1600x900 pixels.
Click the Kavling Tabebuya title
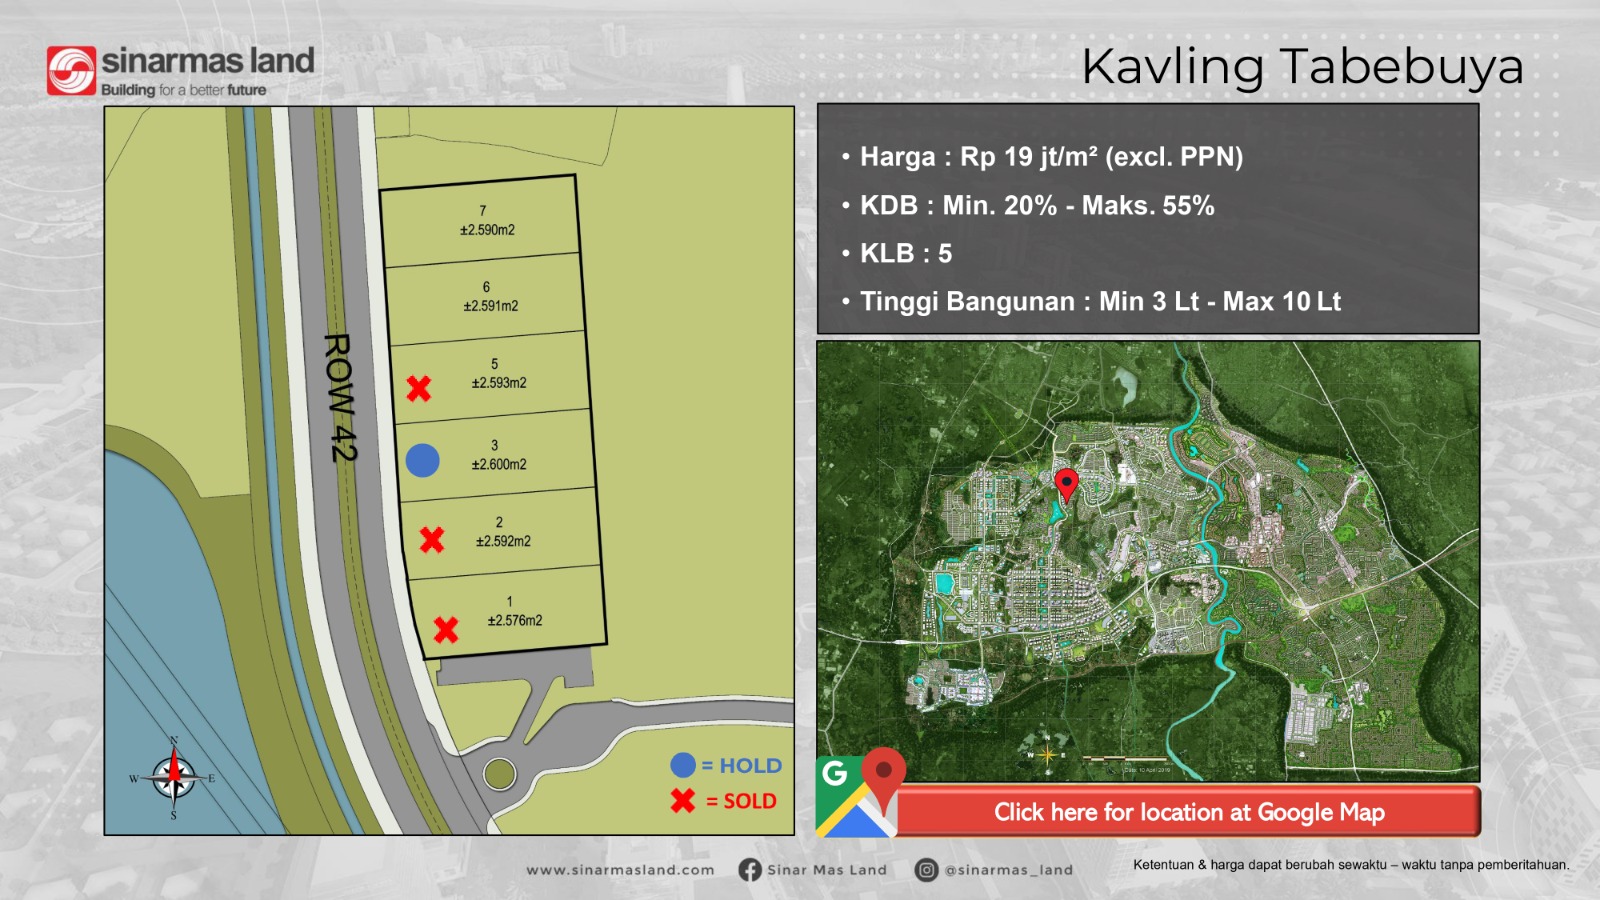click(1302, 67)
